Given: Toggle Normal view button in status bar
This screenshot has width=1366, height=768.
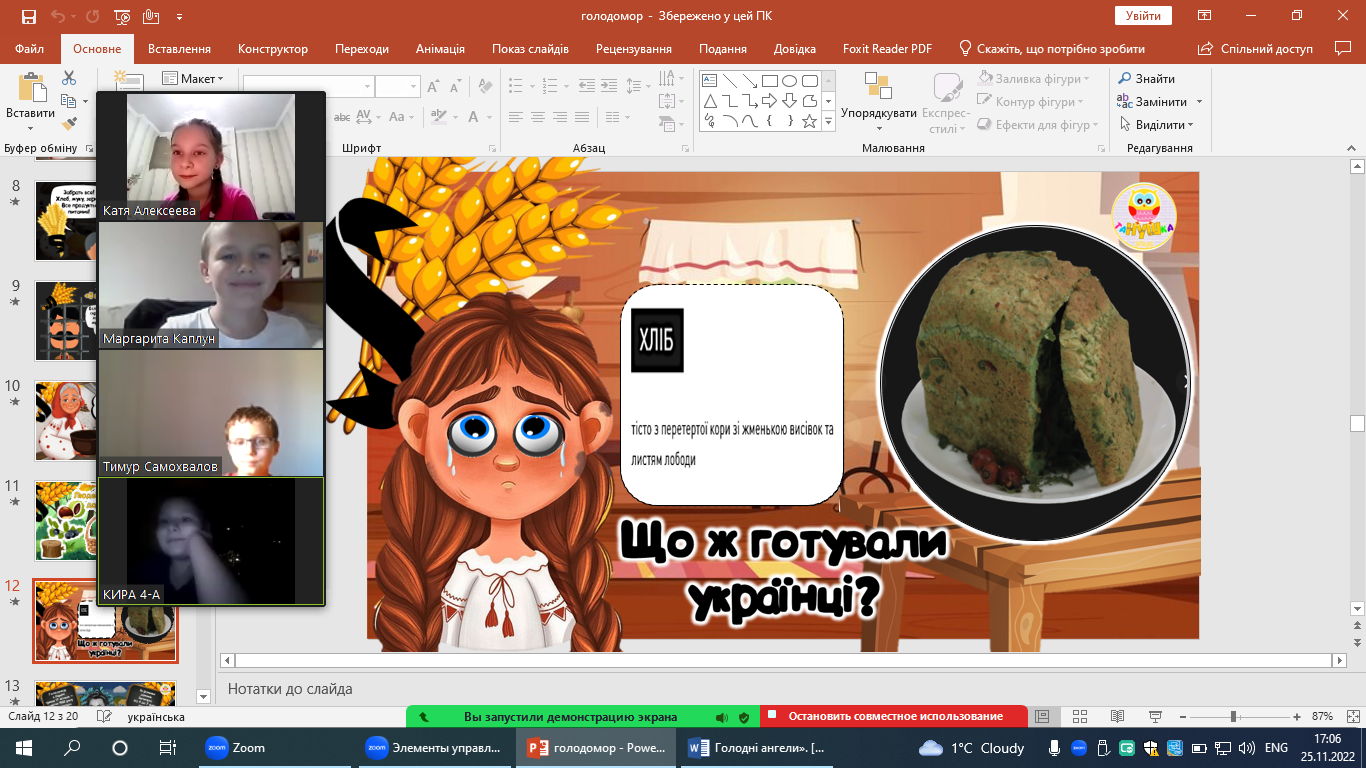Looking at the screenshot, I should click(1041, 717).
